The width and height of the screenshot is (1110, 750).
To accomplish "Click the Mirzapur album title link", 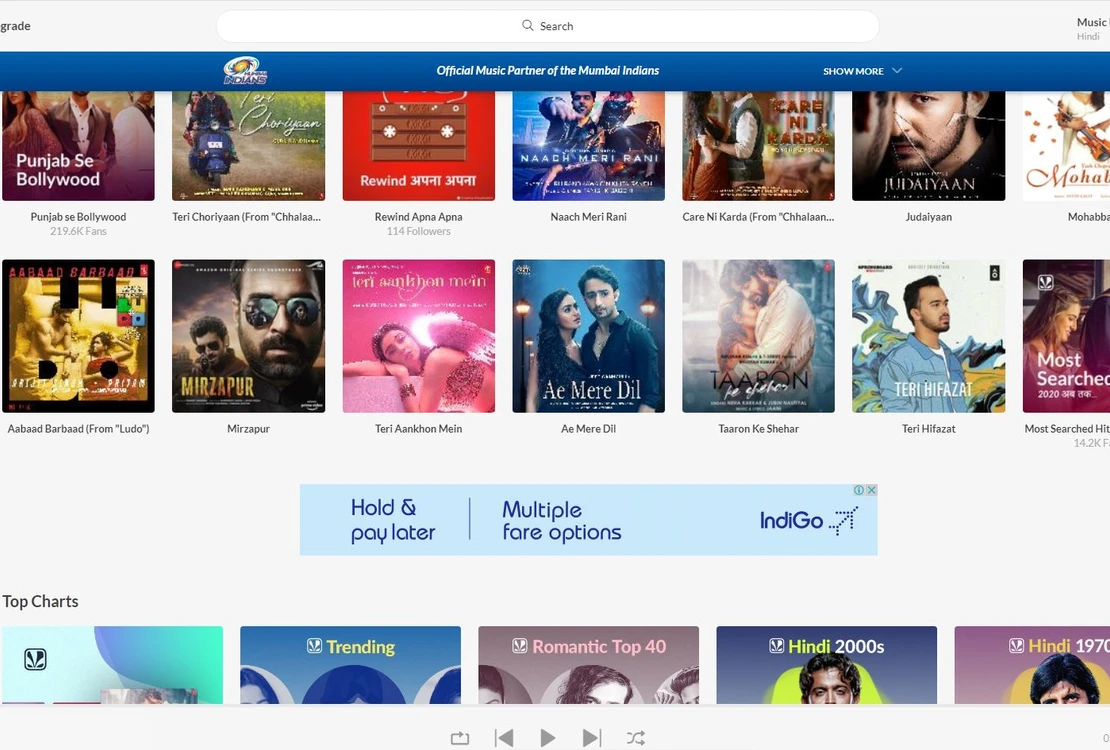I will click(248, 429).
